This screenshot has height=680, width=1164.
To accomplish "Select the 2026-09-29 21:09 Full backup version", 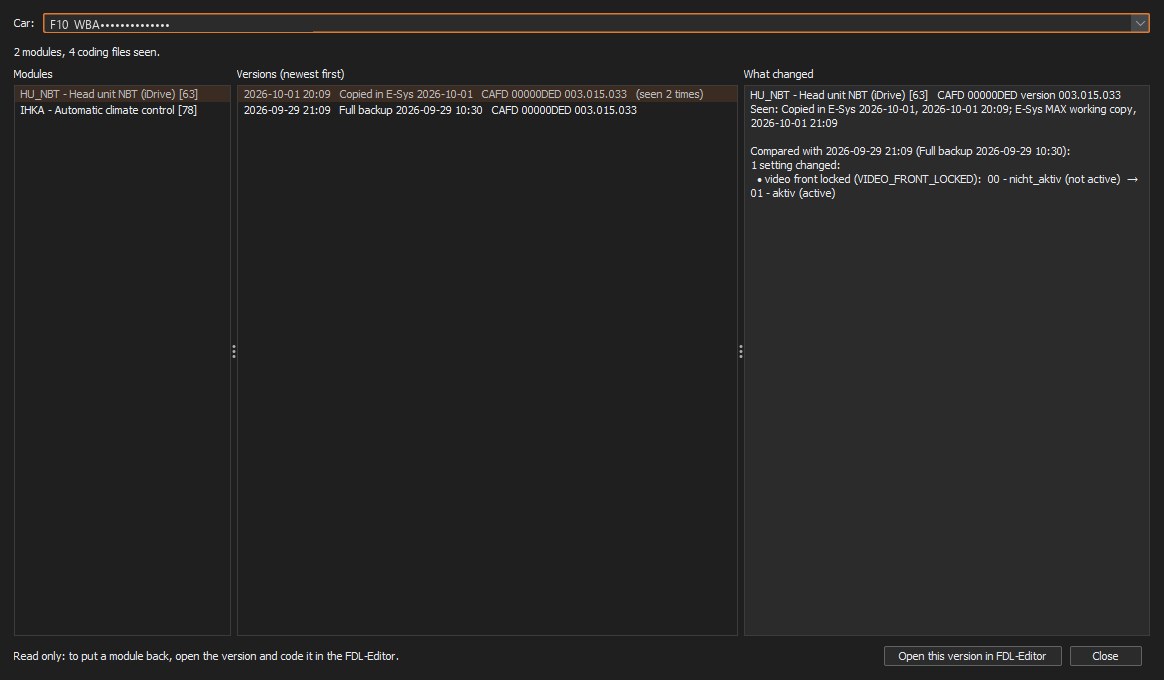I will (487, 110).
